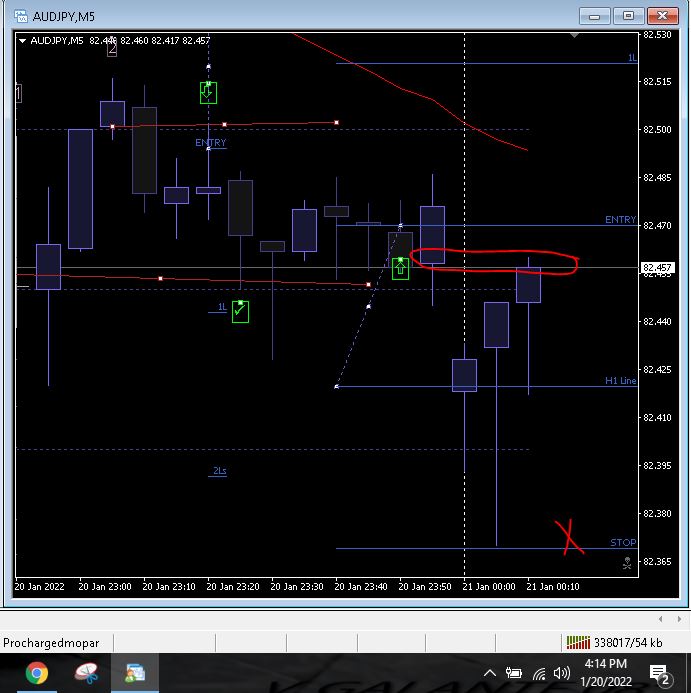Click the current price tag 82.457
This screenshot has width=691, height=693.
point(657,267)
